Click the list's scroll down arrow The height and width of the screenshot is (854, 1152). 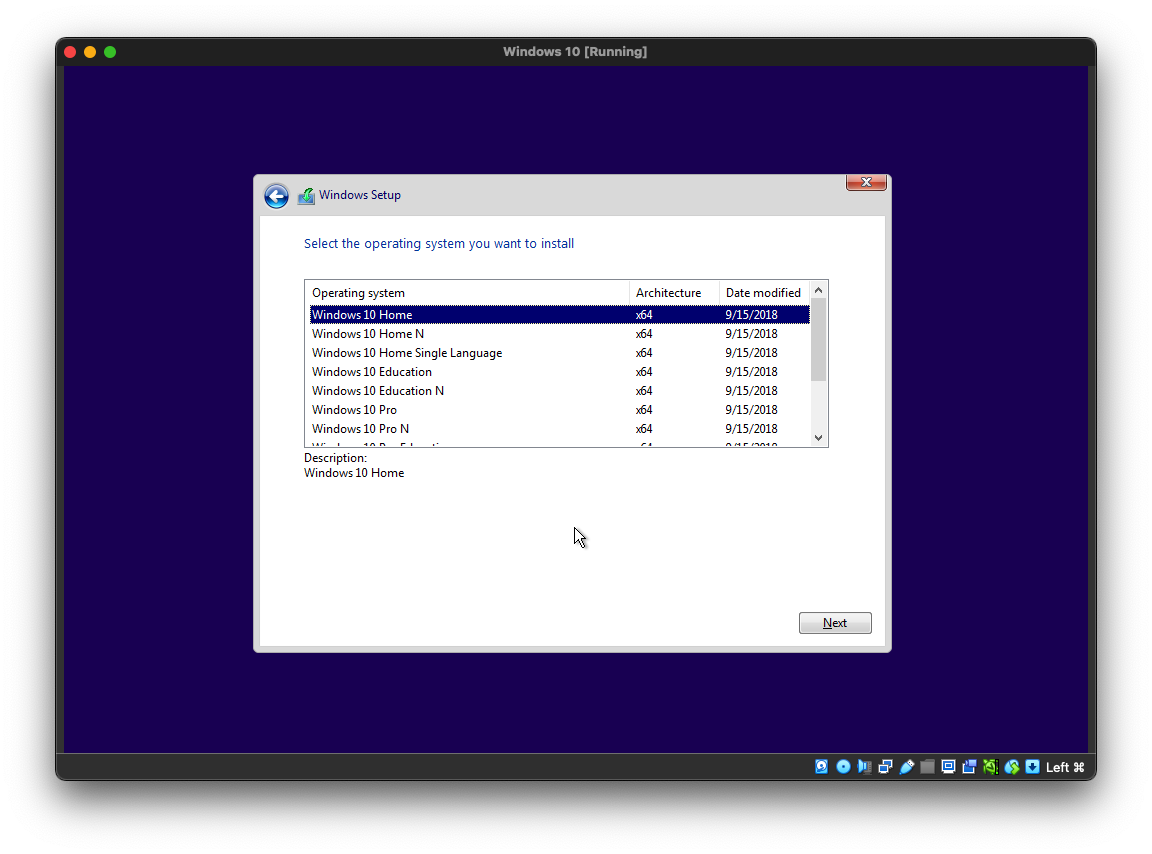point(818,437)
